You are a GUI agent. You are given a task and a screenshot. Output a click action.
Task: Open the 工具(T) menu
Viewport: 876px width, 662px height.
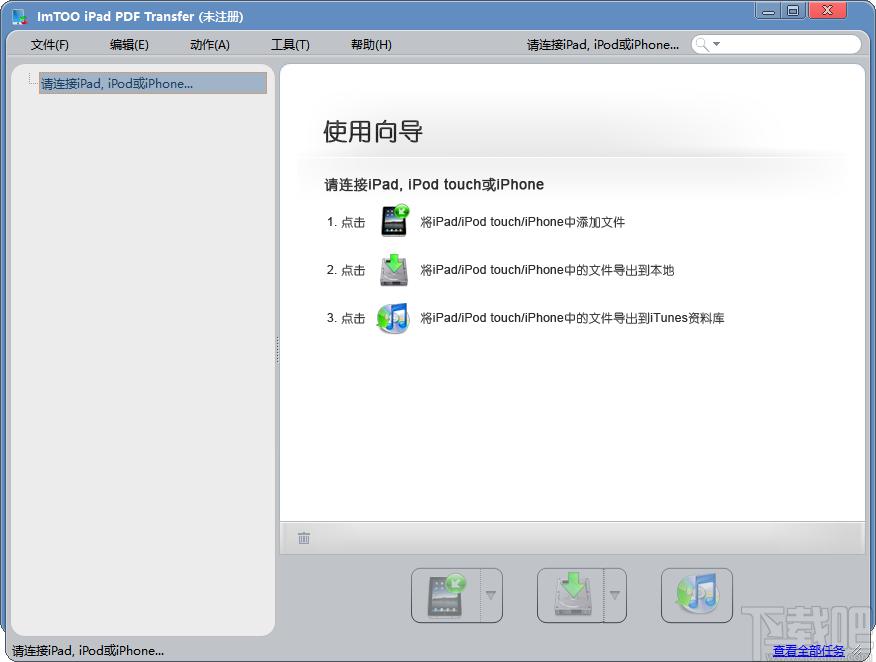tap(290, 45)
